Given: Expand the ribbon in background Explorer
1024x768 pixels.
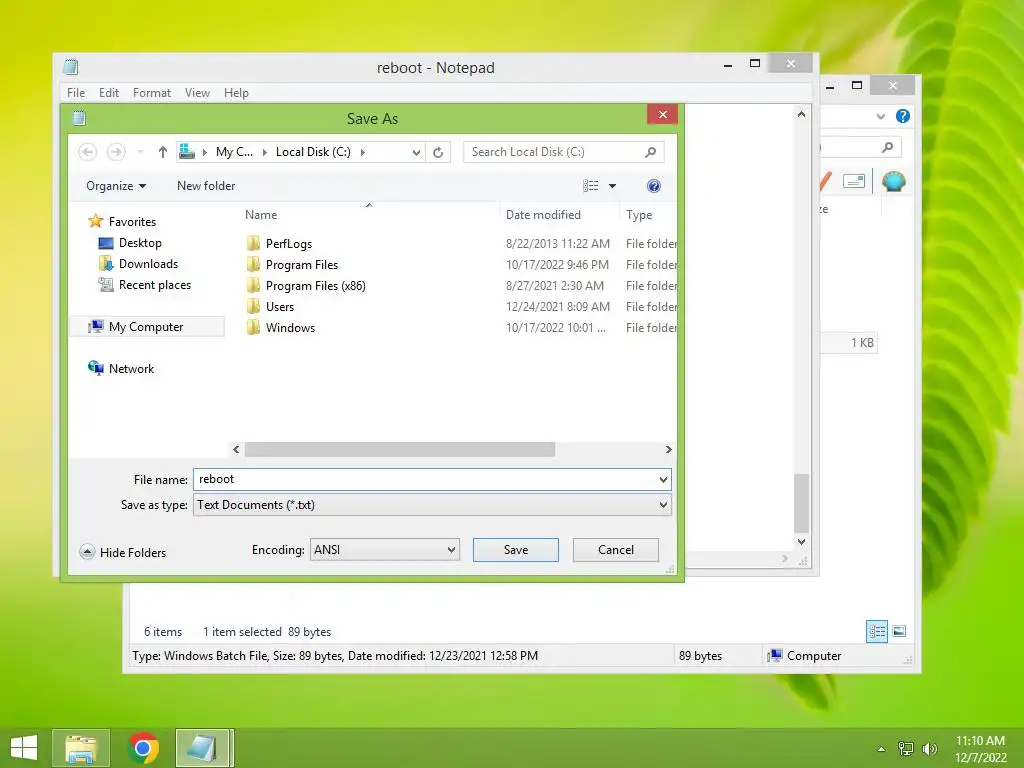Looking at the screenshot, I should [x=880, y=116].
